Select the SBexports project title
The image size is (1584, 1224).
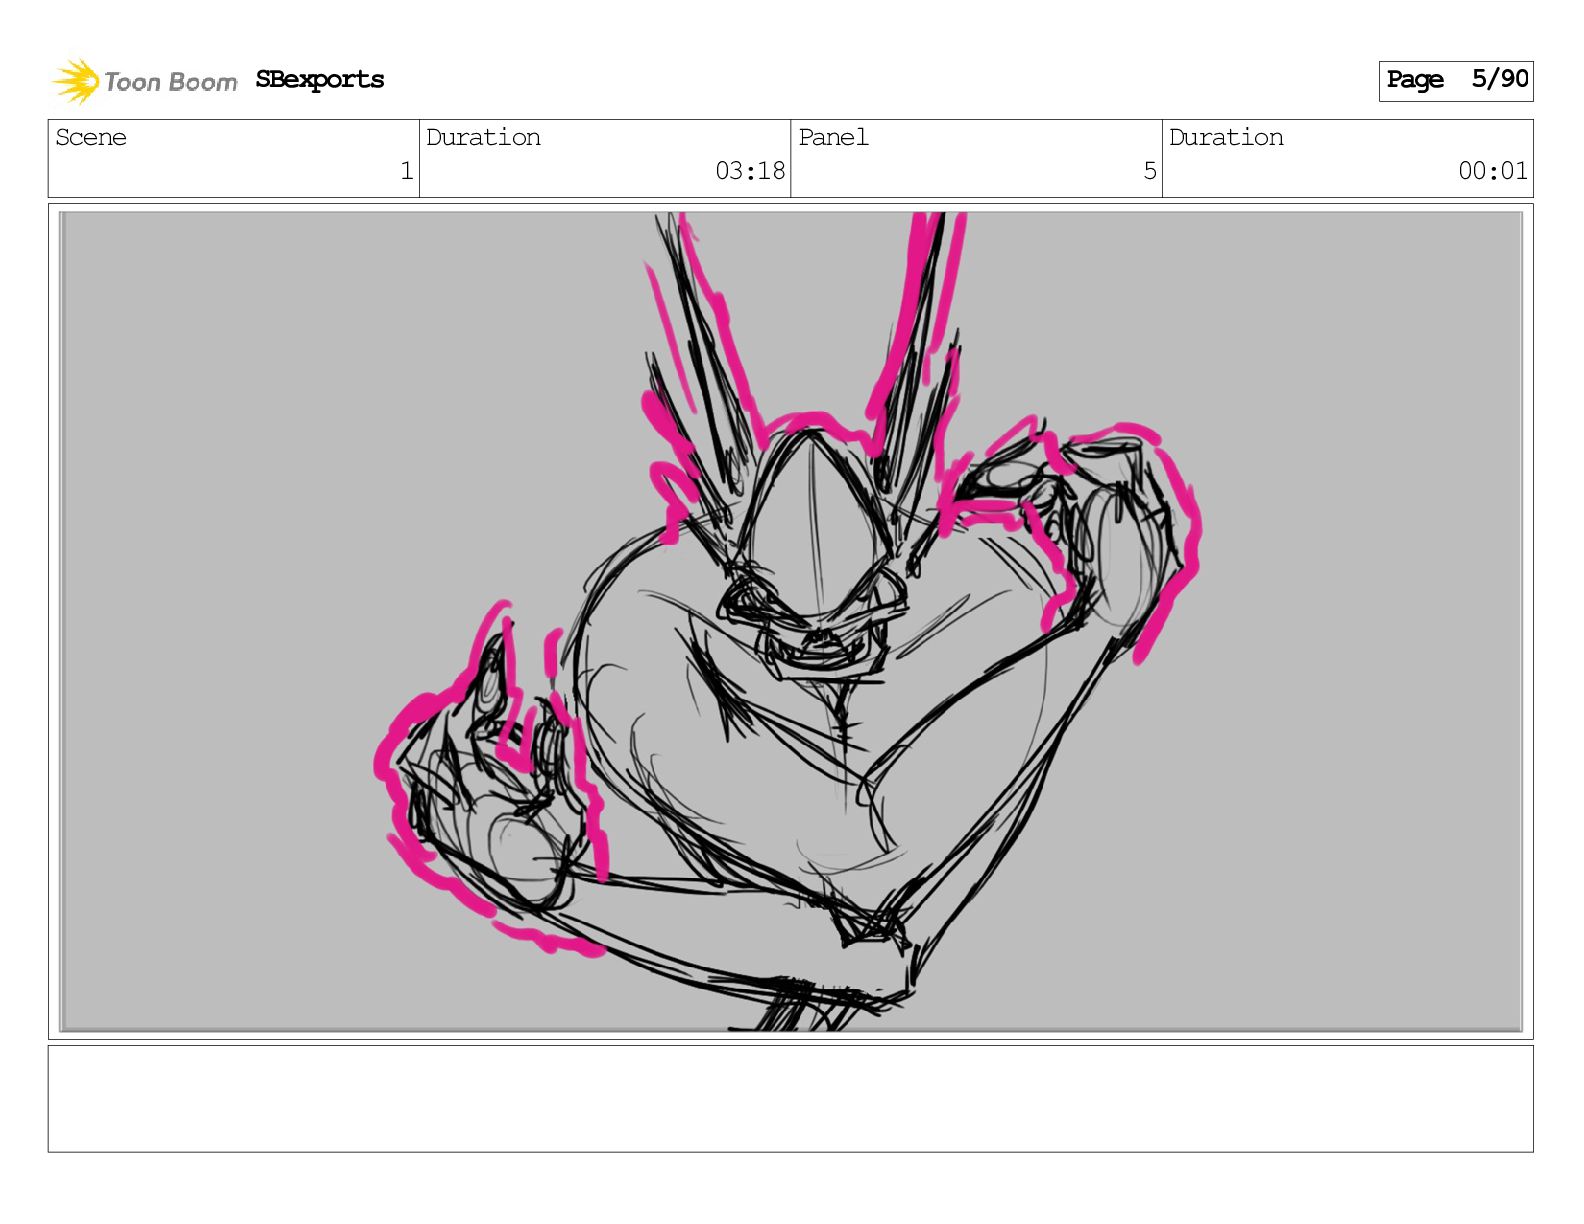pyautogui.click(x=319, y=80)
